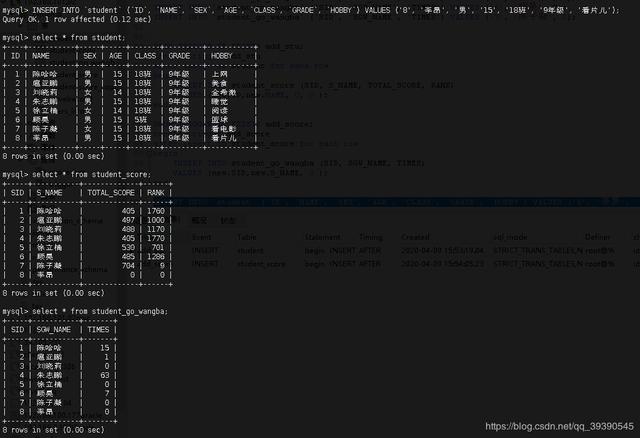Click the RANK column header
Screen dimensions: 640x438
pos(156,193)
